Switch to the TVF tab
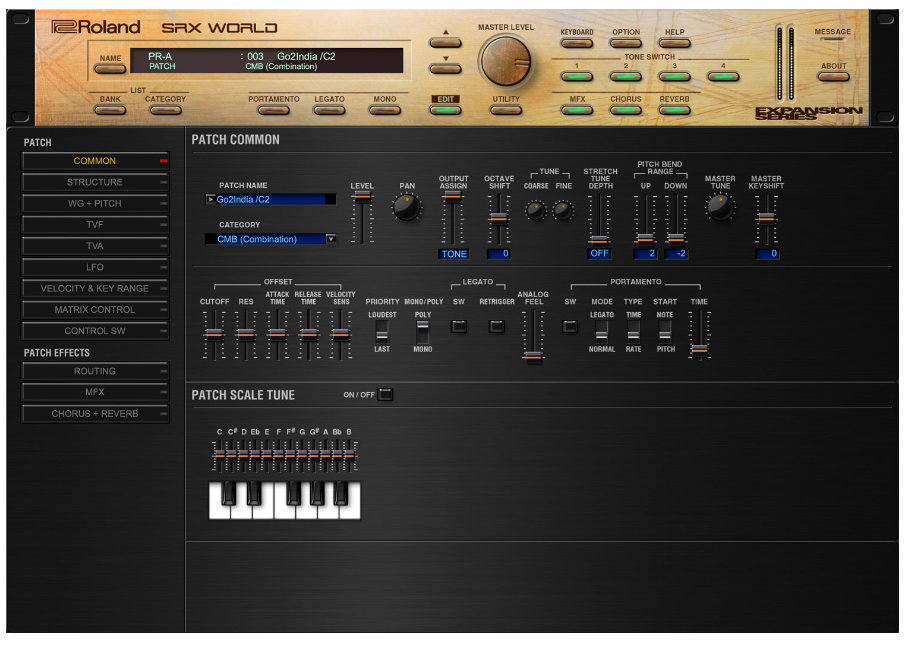 95,225
